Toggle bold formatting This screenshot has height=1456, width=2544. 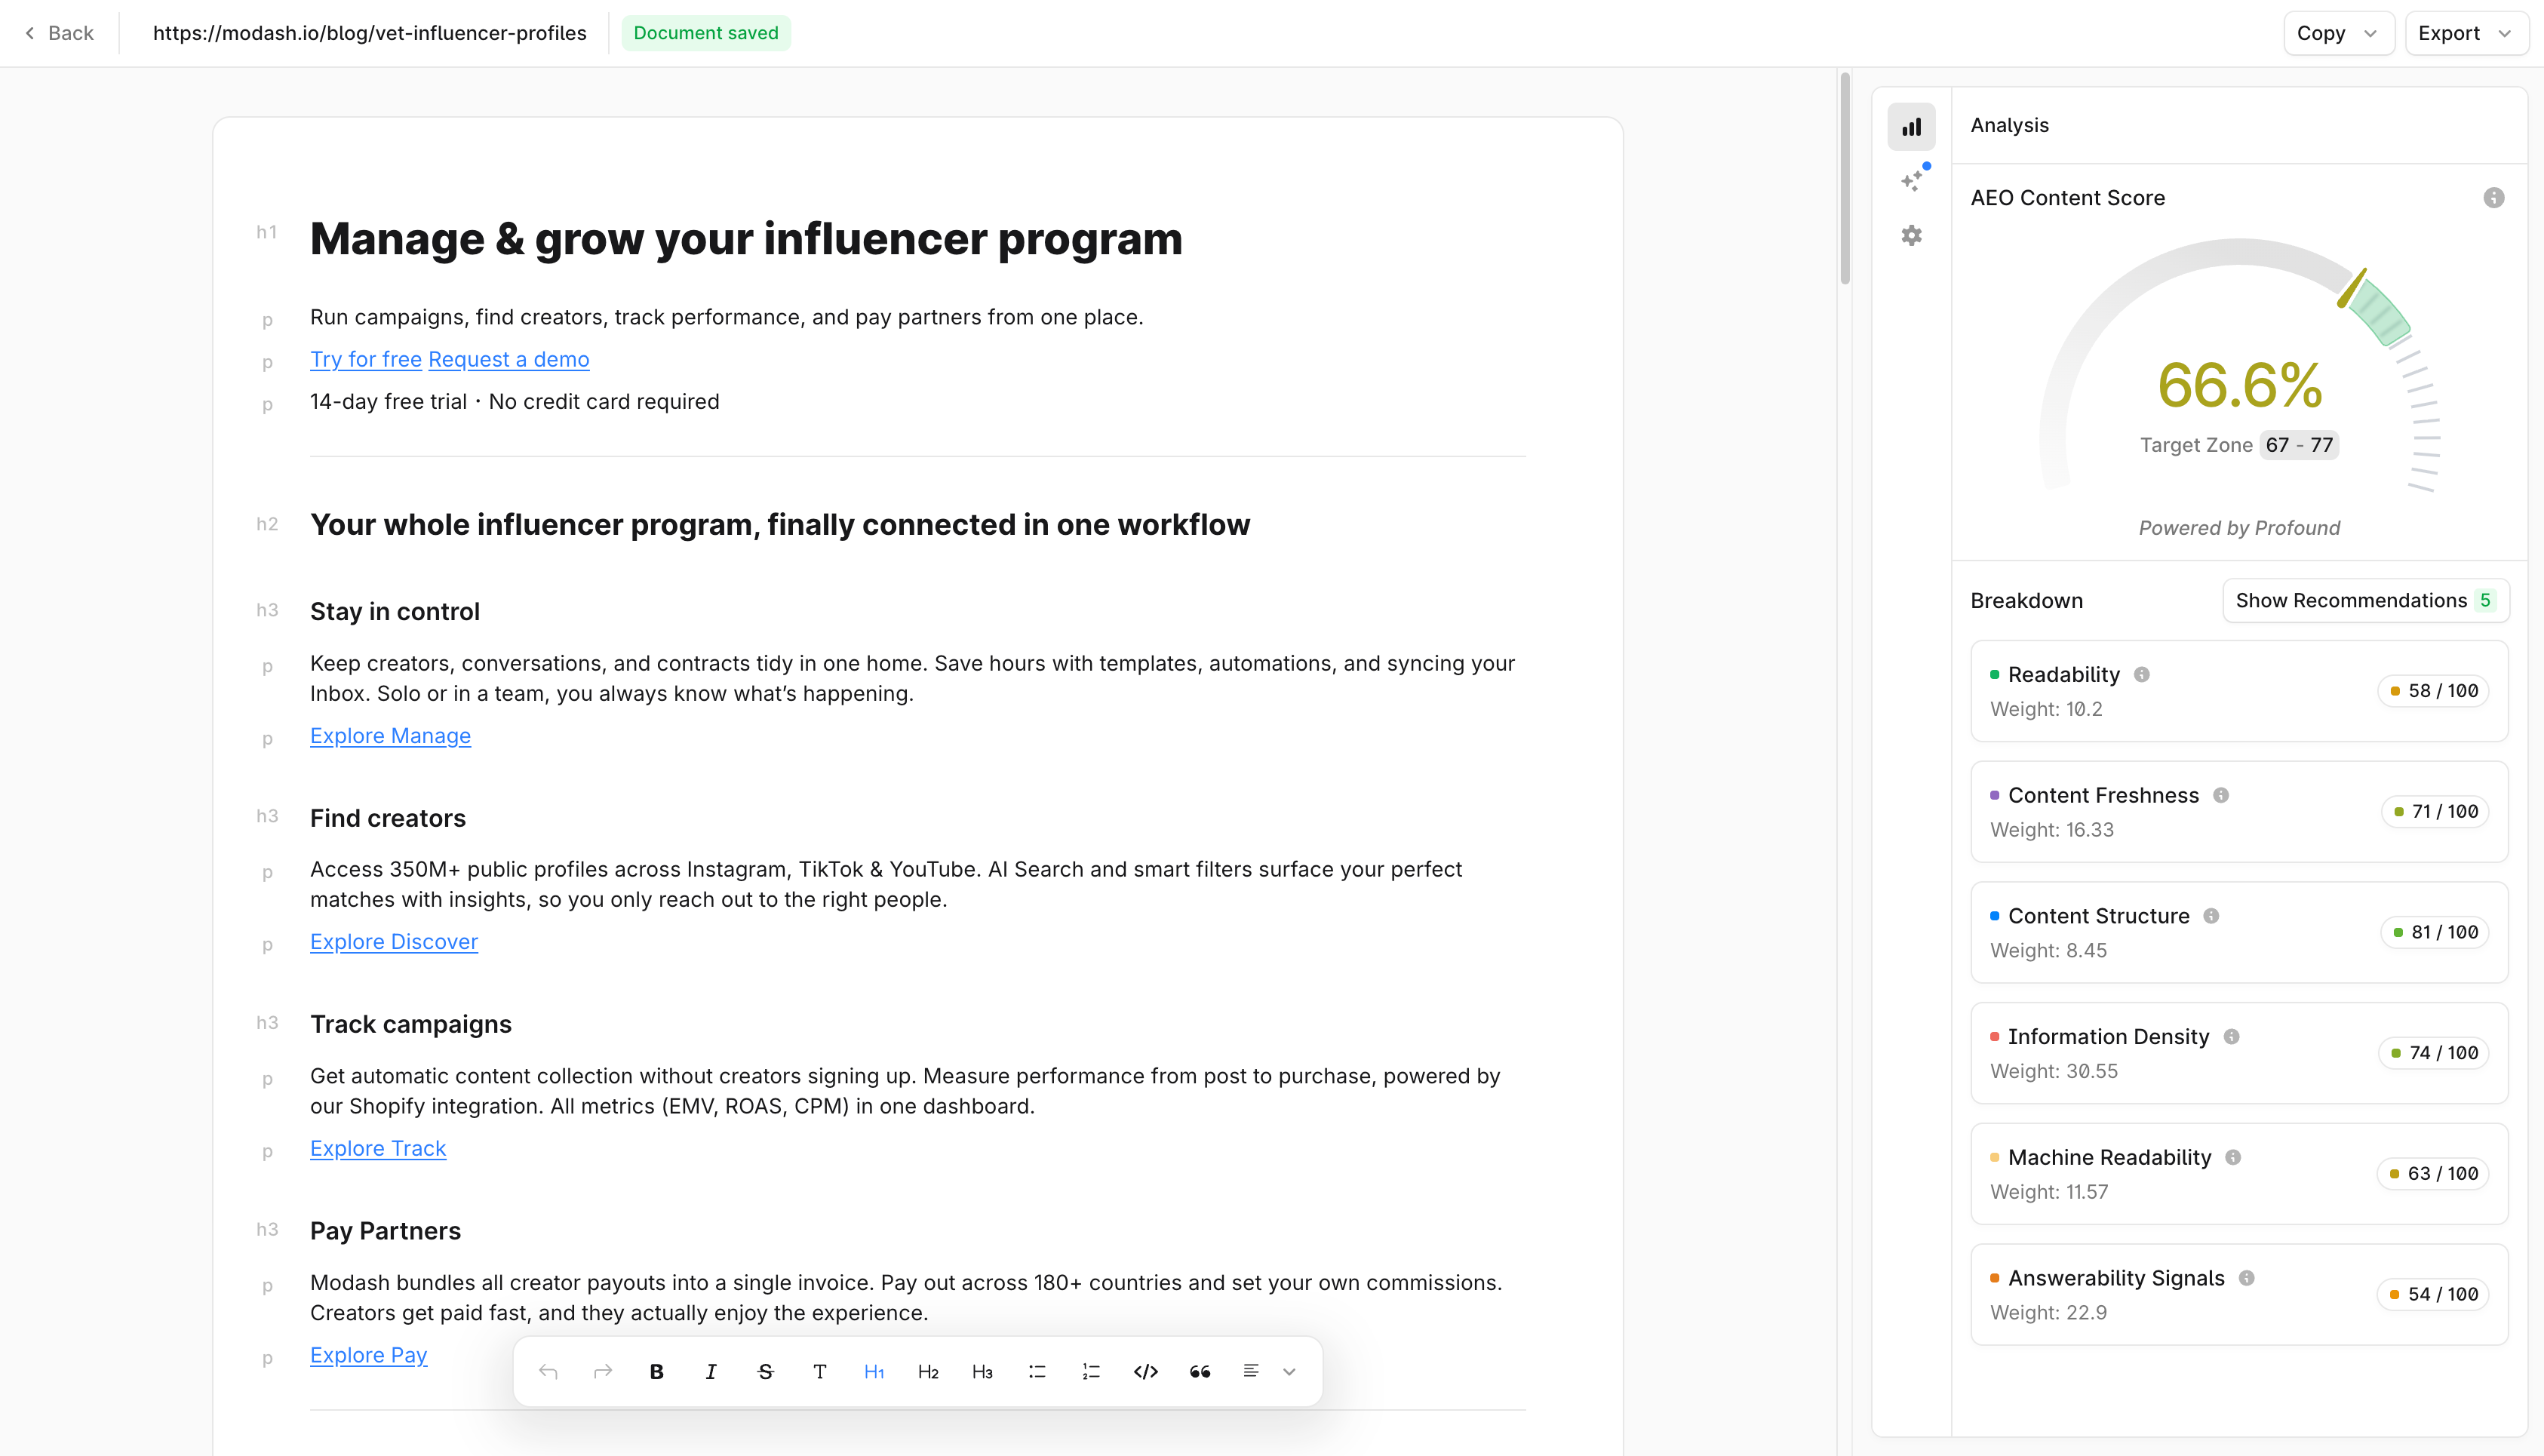(x=657, y=1372)
